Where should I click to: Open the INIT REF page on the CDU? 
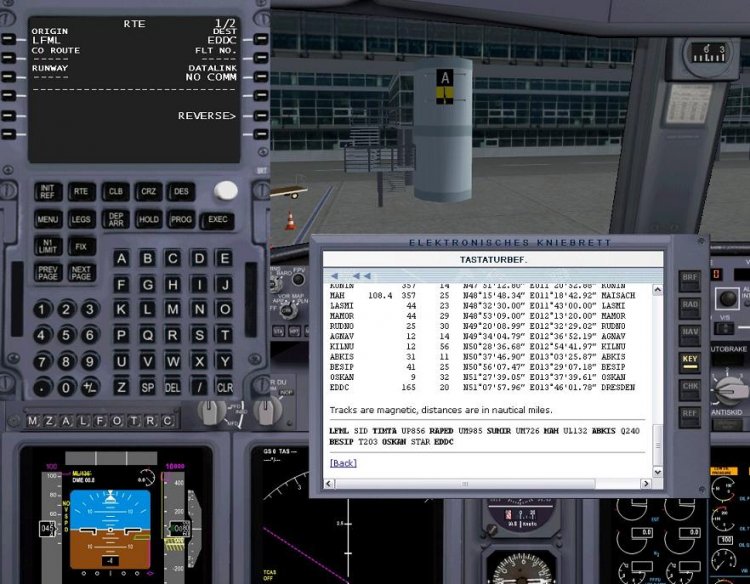click(x=48, y=191)
